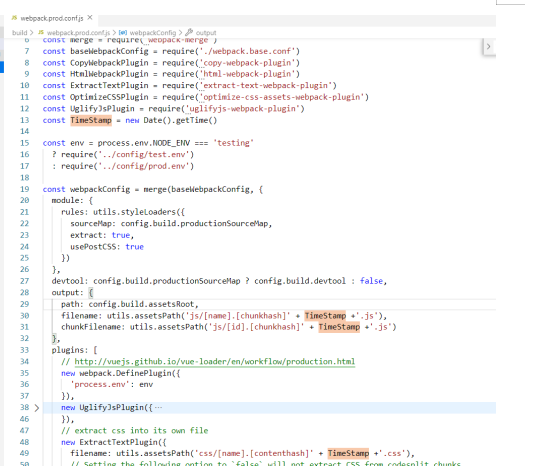Image resolution: width=557 pixels, height=476 pixels.
Task: Click 'copy-webpack-plugin' string on line 8
Action: (248, 63)
